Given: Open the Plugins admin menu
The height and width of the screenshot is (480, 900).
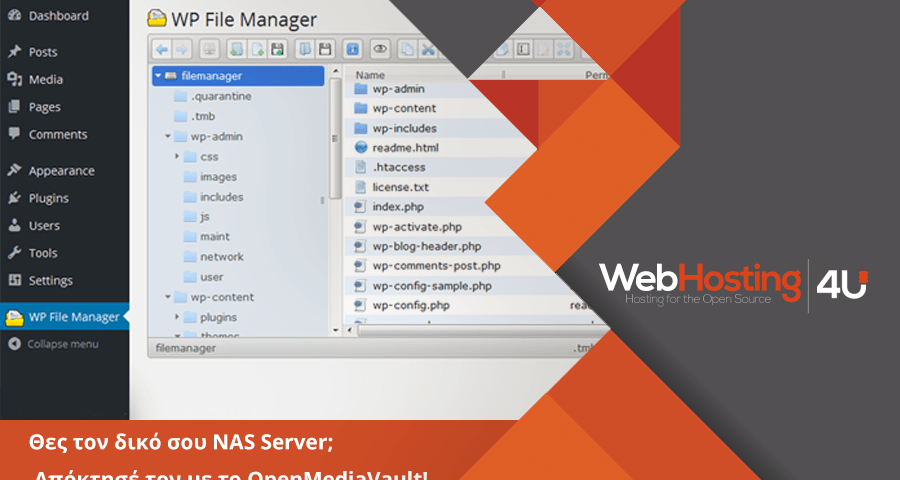Looking at the screenshot, I should pos(48,198).
